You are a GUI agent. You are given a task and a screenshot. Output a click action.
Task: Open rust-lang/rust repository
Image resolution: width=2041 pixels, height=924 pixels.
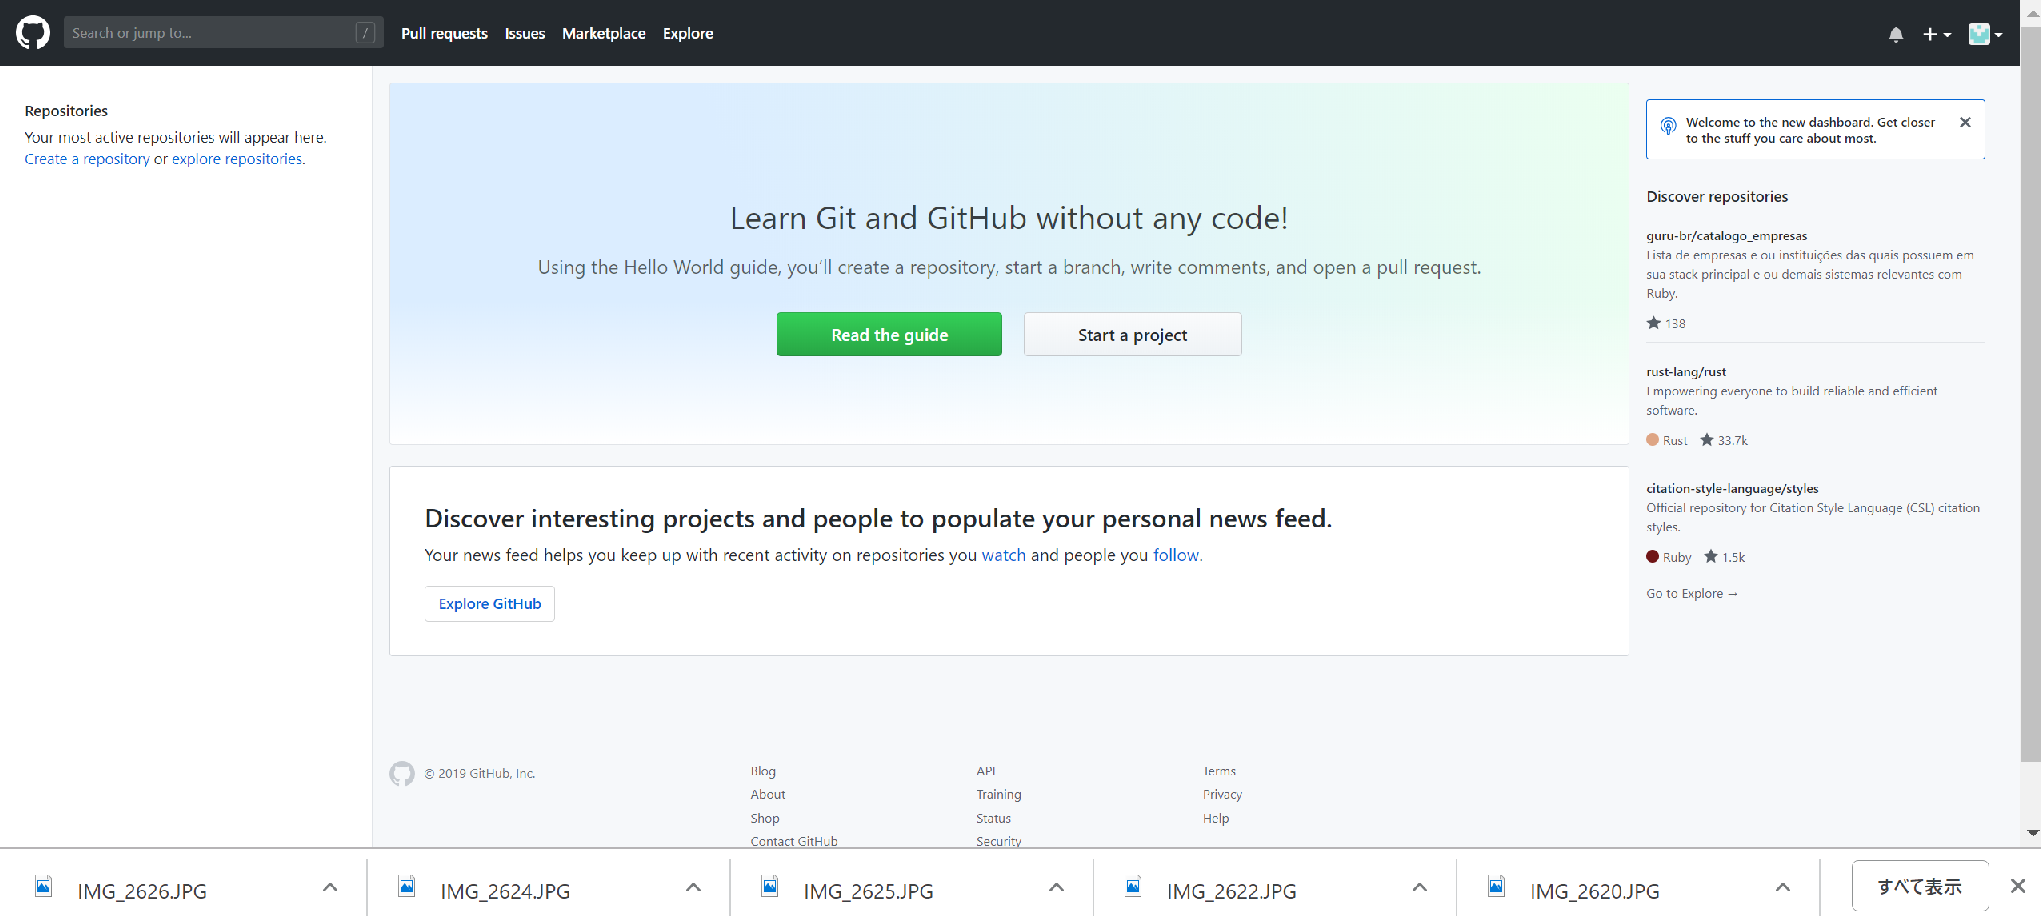pos(1686,372)
